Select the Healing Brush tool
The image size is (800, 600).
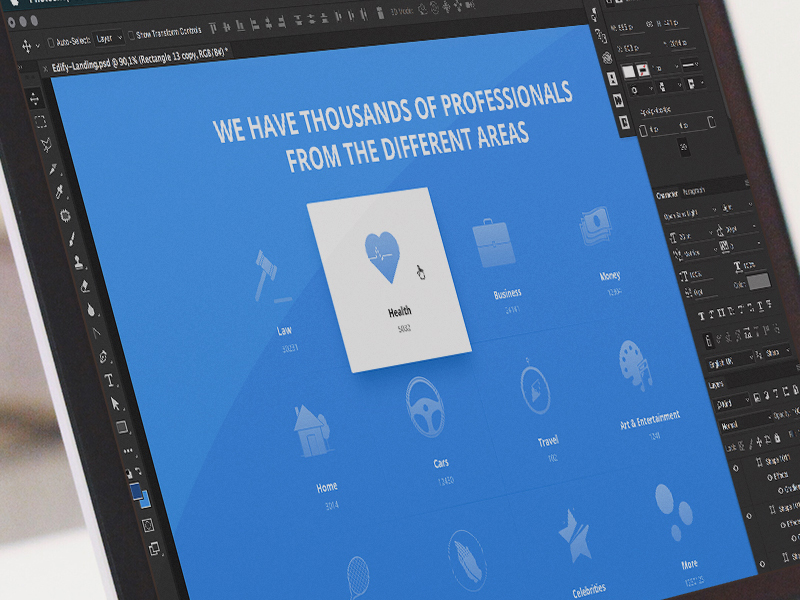65,215
